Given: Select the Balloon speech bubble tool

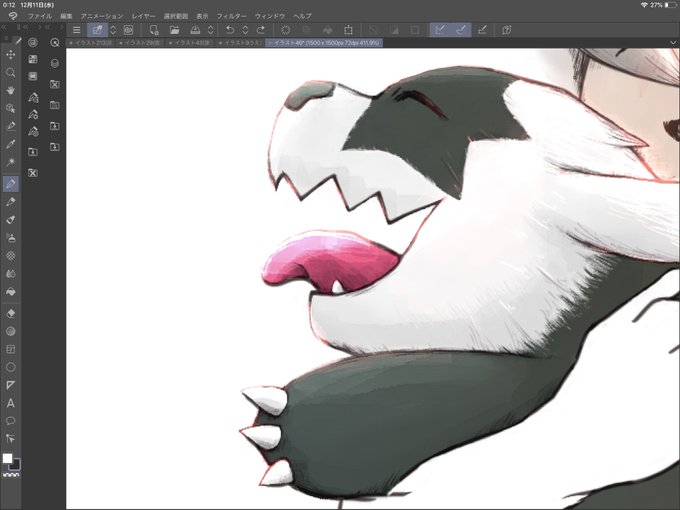Looking at the screenshot, I should tap(11, 421).
